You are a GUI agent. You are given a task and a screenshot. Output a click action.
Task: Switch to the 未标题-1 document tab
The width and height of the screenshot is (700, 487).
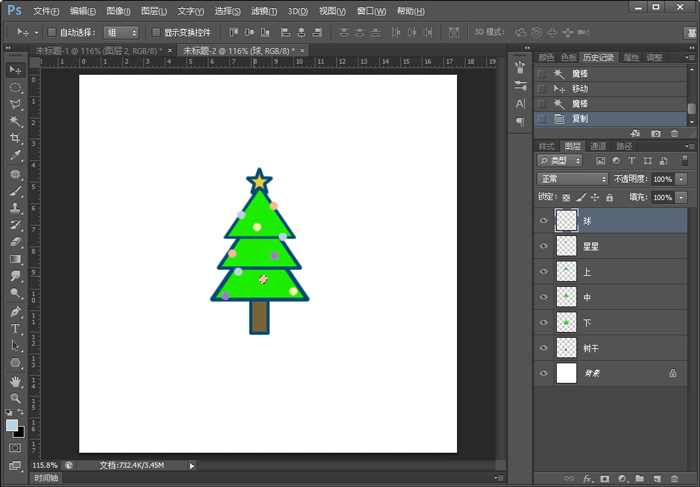point(99,51)
